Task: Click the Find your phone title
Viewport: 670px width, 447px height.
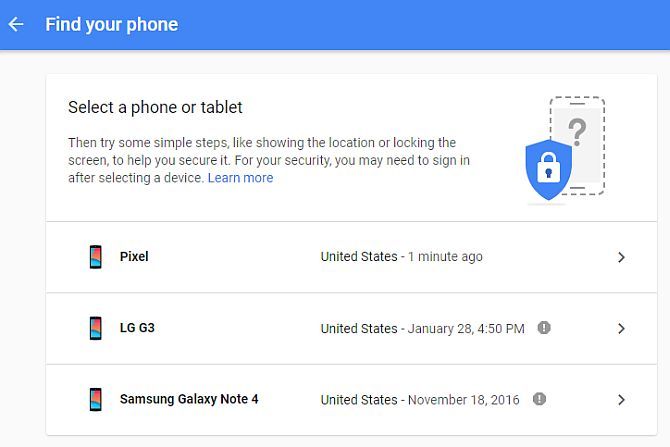Action: 111,24
